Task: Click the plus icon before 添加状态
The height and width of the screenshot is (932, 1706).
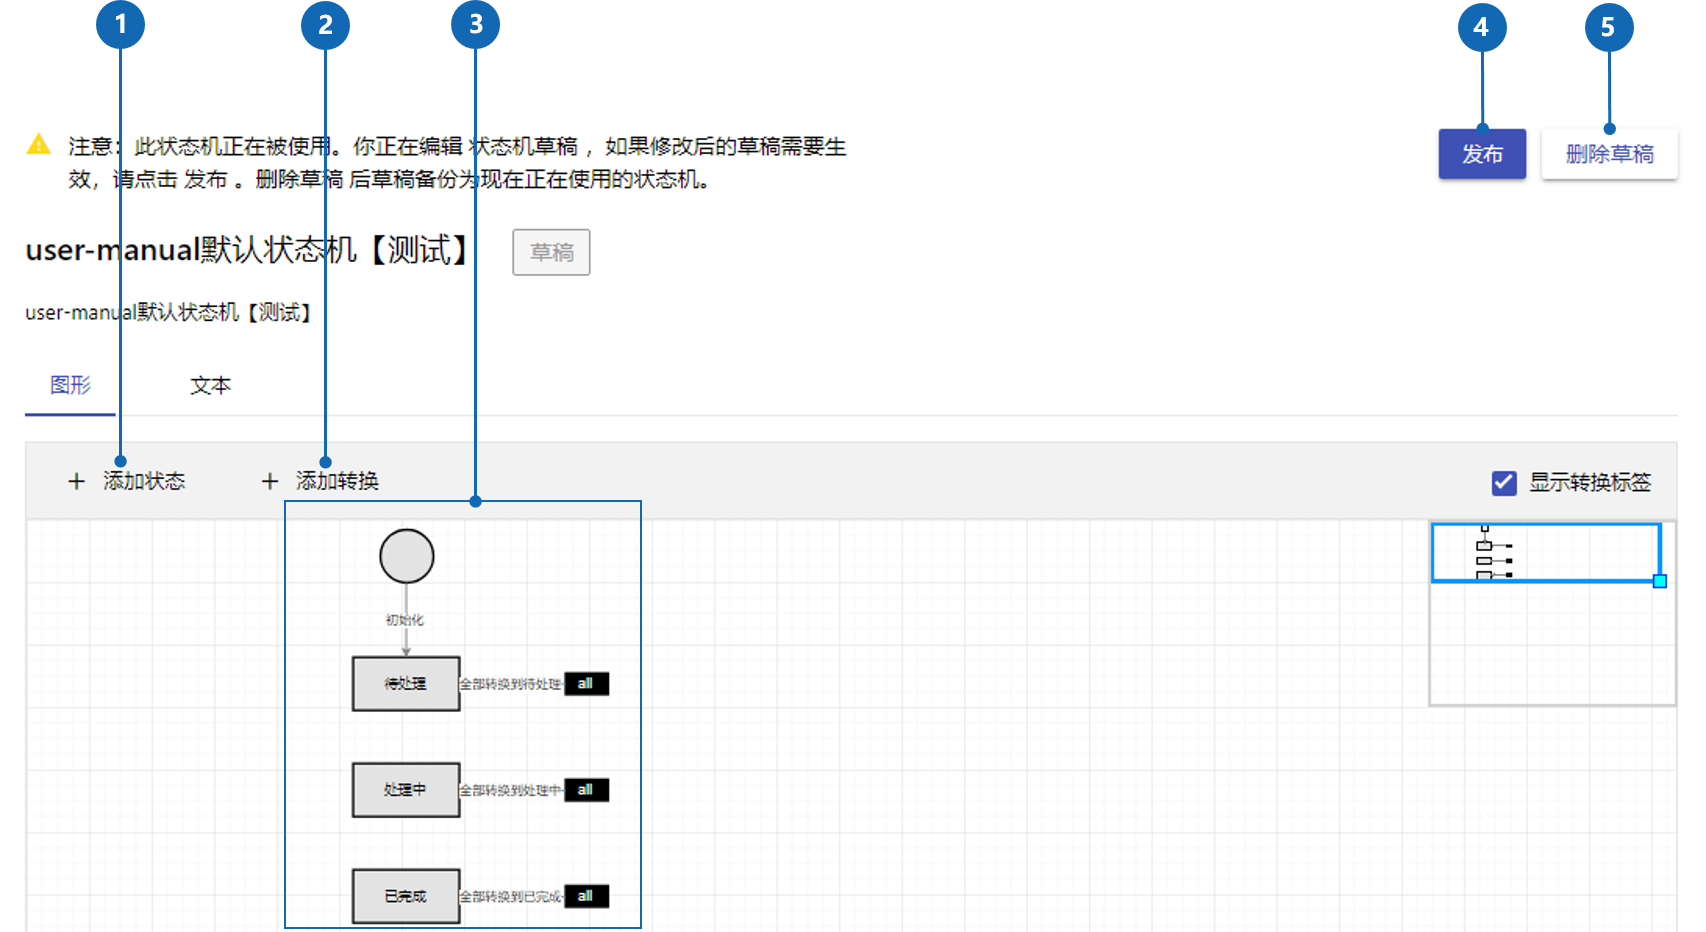Action: point(76,481)
